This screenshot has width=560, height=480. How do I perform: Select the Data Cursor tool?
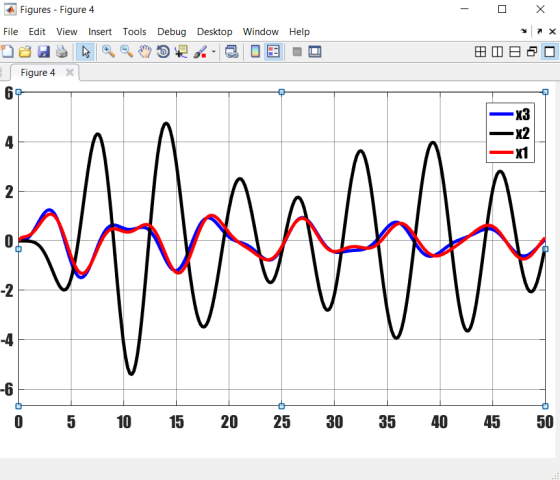point(181,52)
